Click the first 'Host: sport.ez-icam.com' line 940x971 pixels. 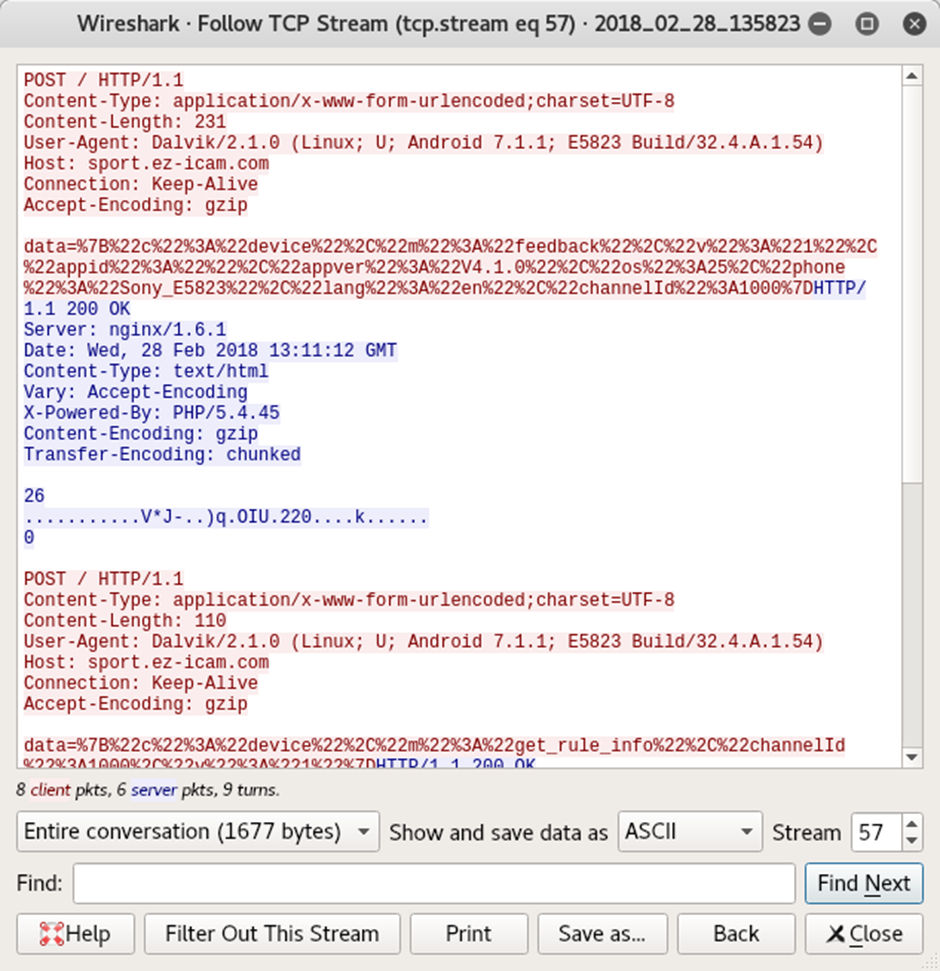146,163
